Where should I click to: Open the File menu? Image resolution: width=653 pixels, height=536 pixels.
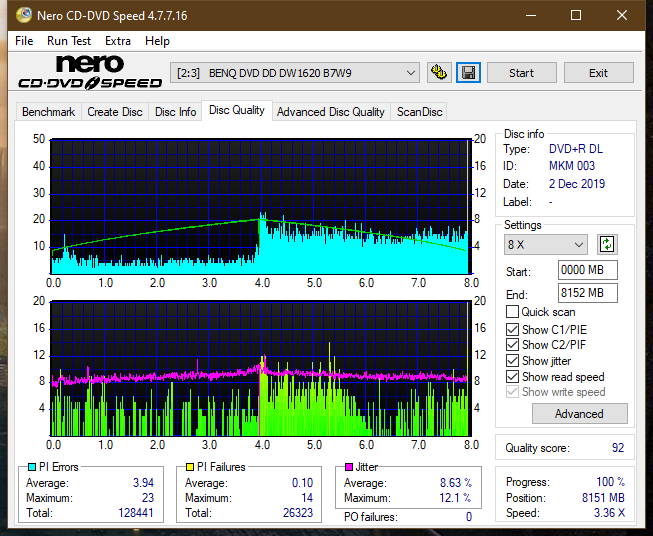click(24, 41)
